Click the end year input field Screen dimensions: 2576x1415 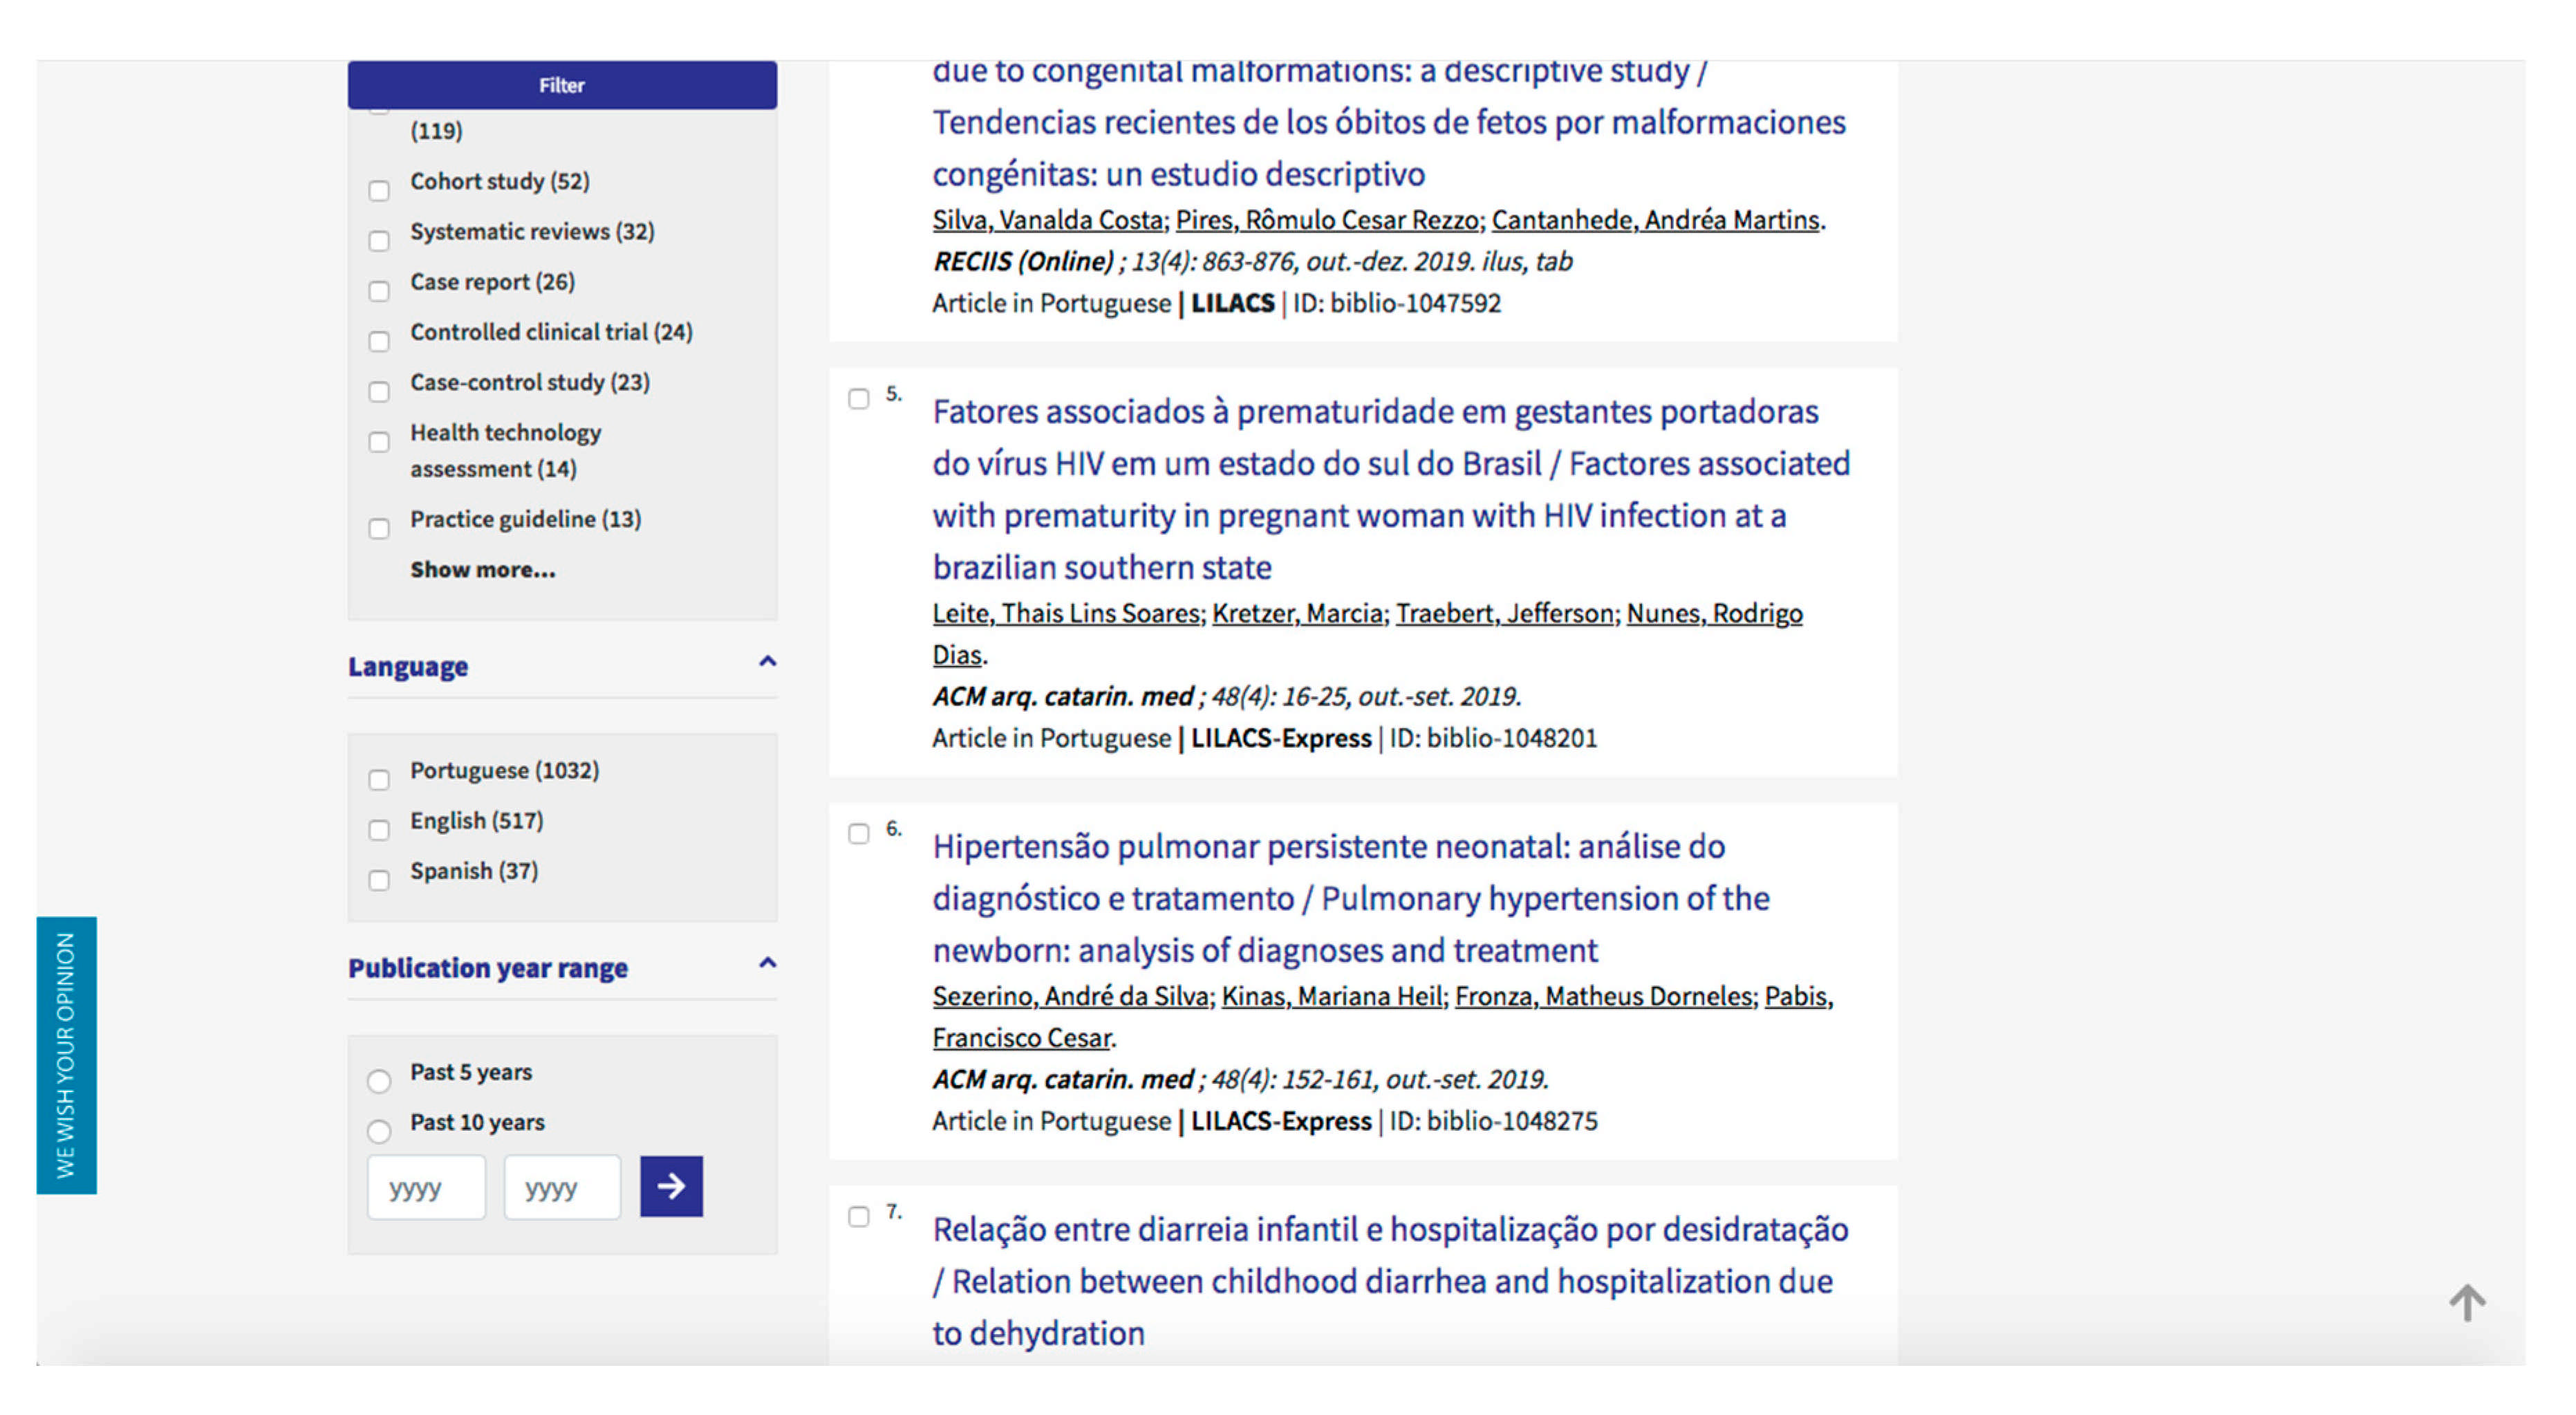(x=562, y=1187)
